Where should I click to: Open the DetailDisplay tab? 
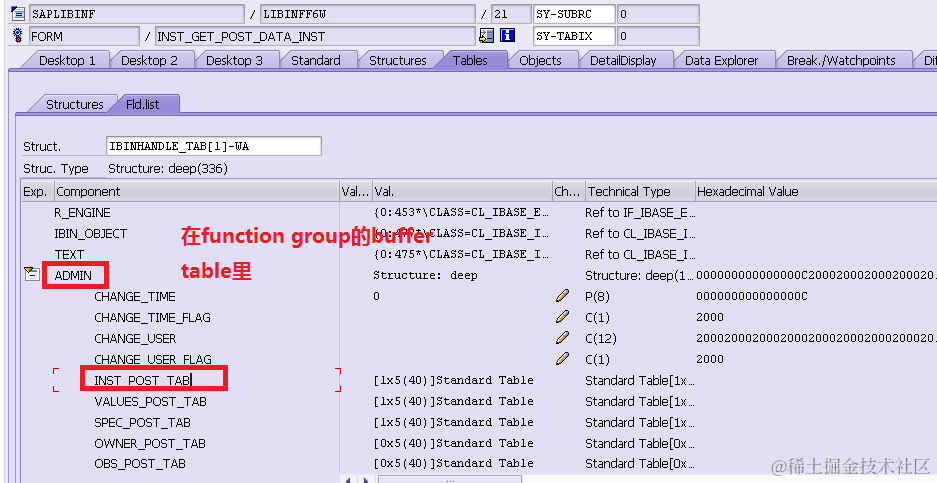623,60
